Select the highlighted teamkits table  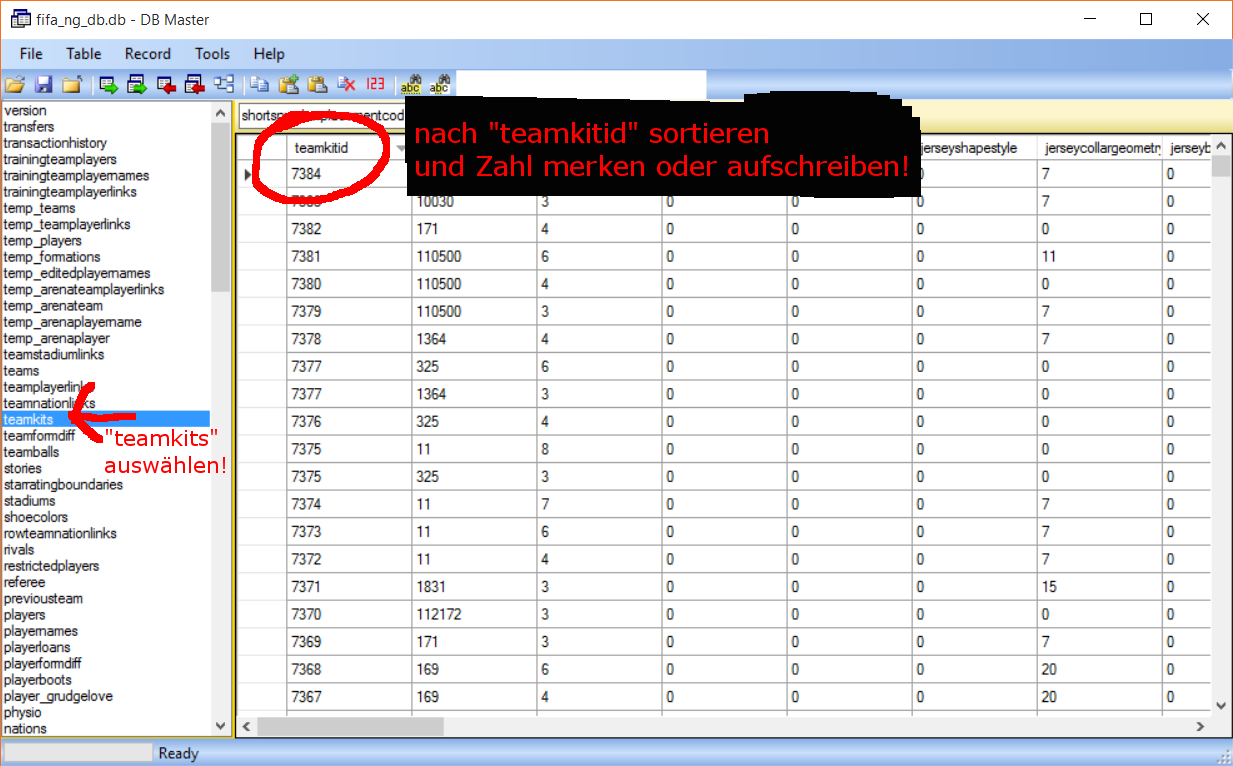click(x=106, y=419)
